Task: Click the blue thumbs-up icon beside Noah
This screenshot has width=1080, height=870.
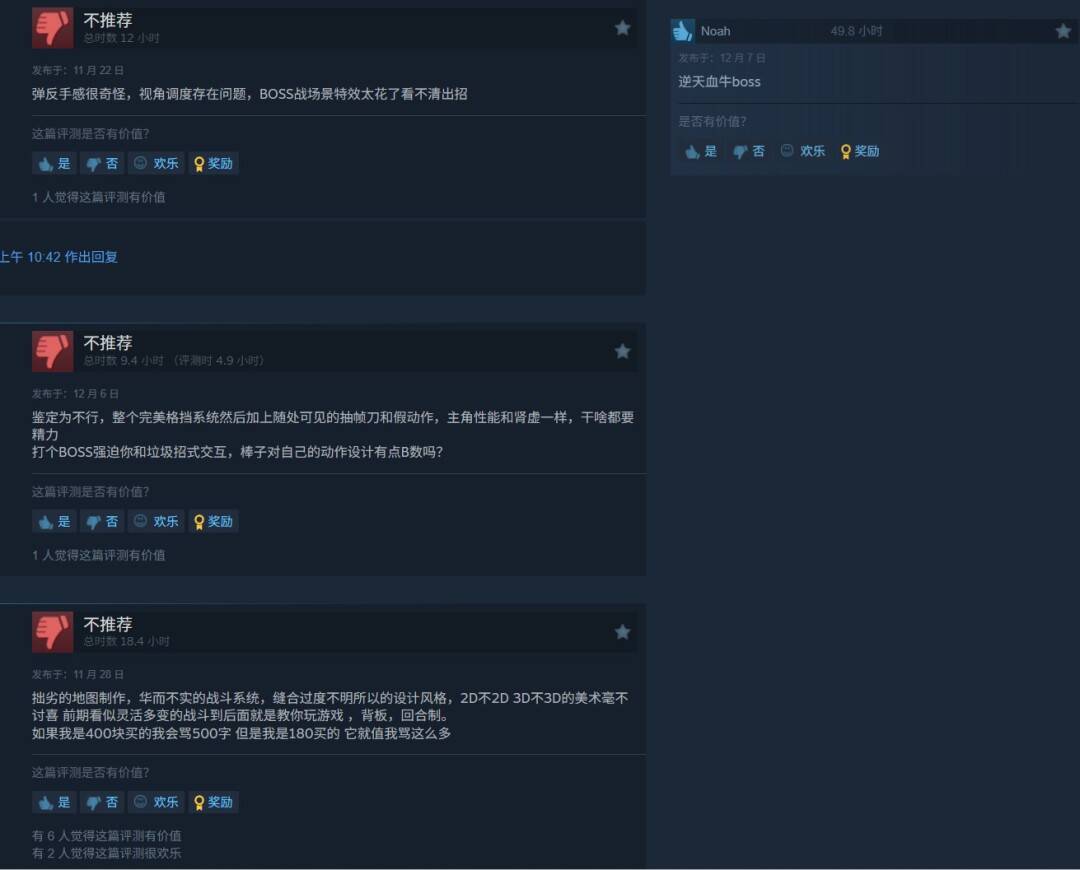Action: point(683,31)
